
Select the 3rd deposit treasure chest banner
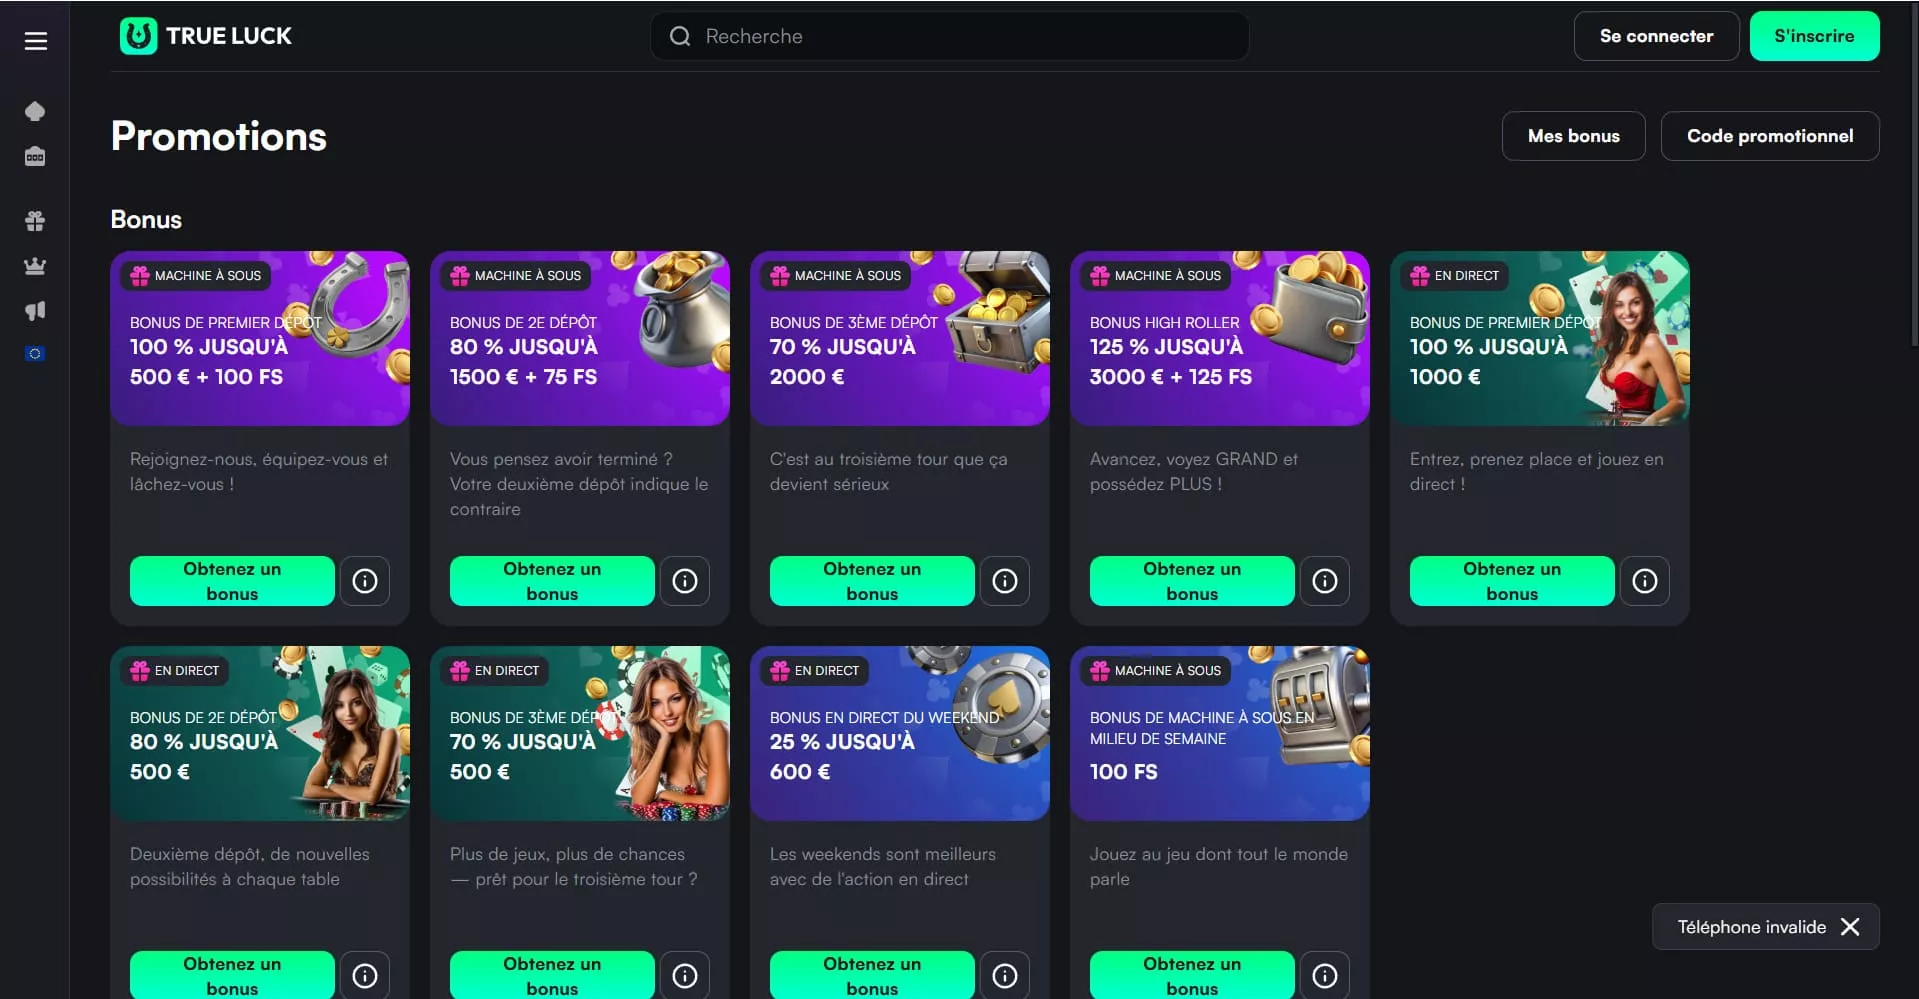(900, 338)
